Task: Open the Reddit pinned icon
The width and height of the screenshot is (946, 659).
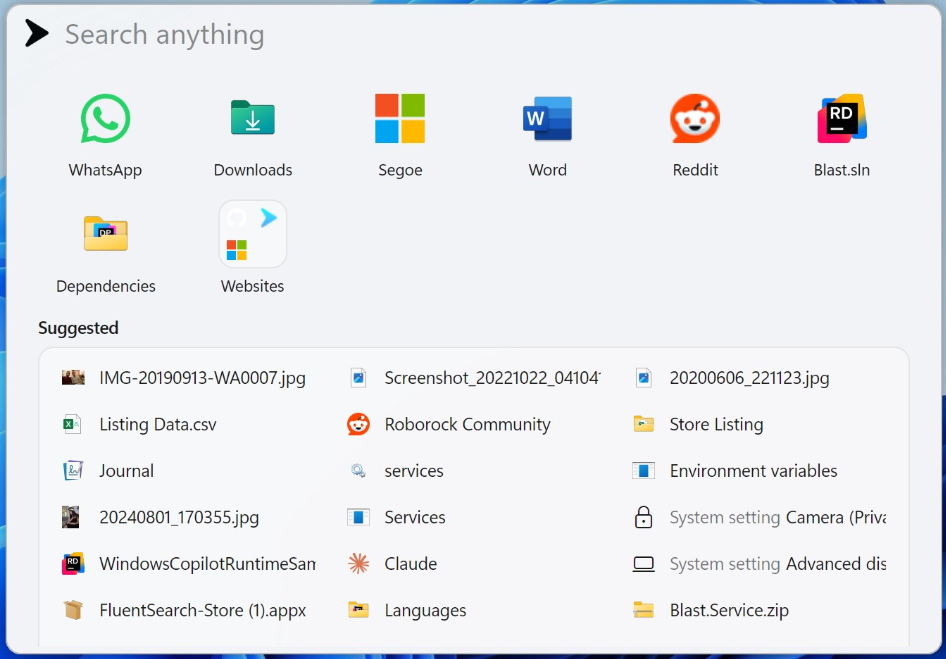Action: pos(695,118)
